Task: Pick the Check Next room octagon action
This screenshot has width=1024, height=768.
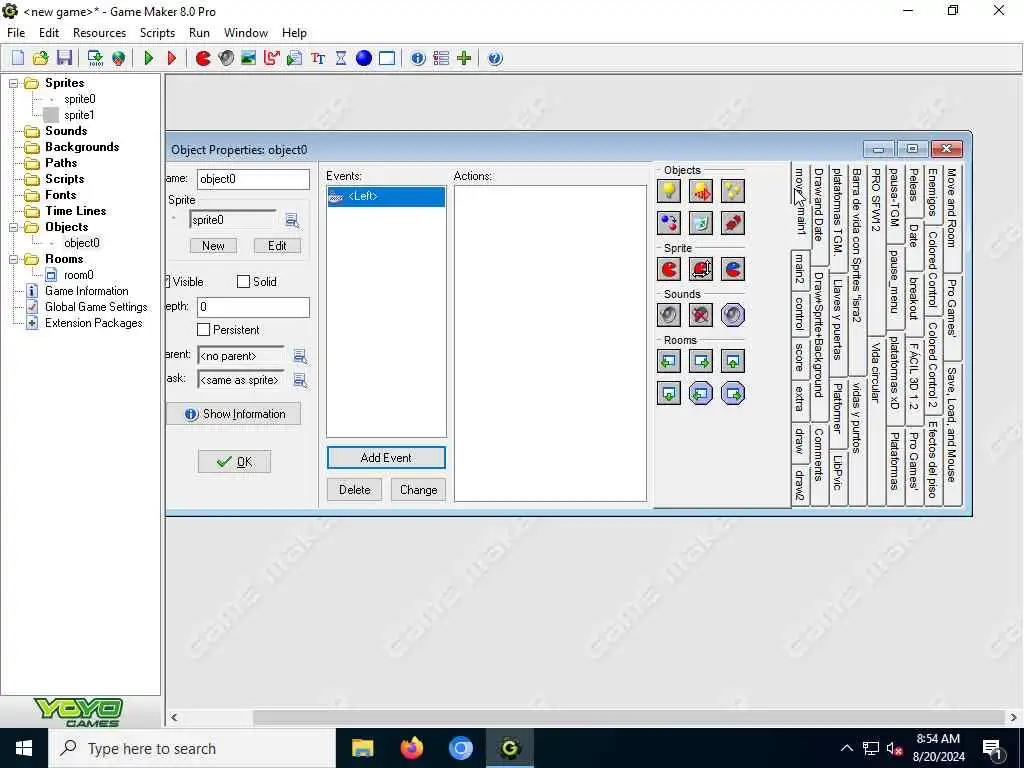Action: click(733, 393)
